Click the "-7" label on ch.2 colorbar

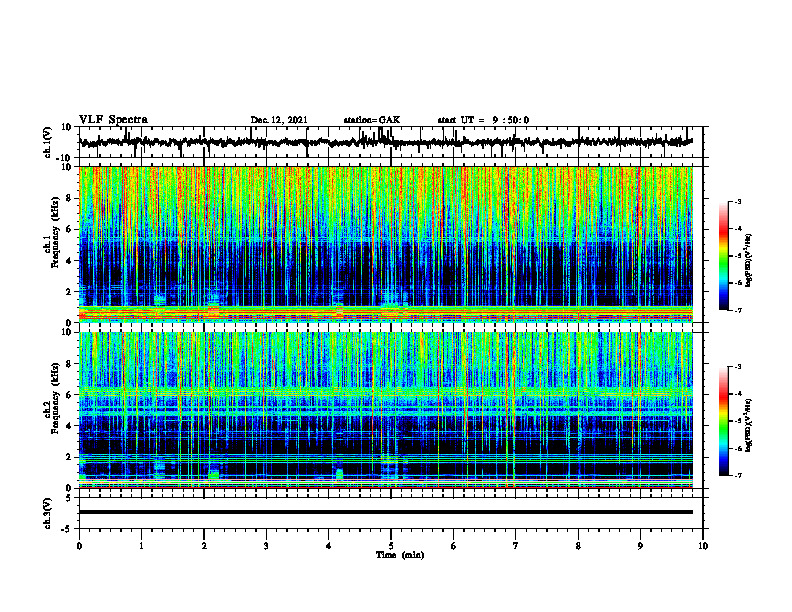pos(738,475)
